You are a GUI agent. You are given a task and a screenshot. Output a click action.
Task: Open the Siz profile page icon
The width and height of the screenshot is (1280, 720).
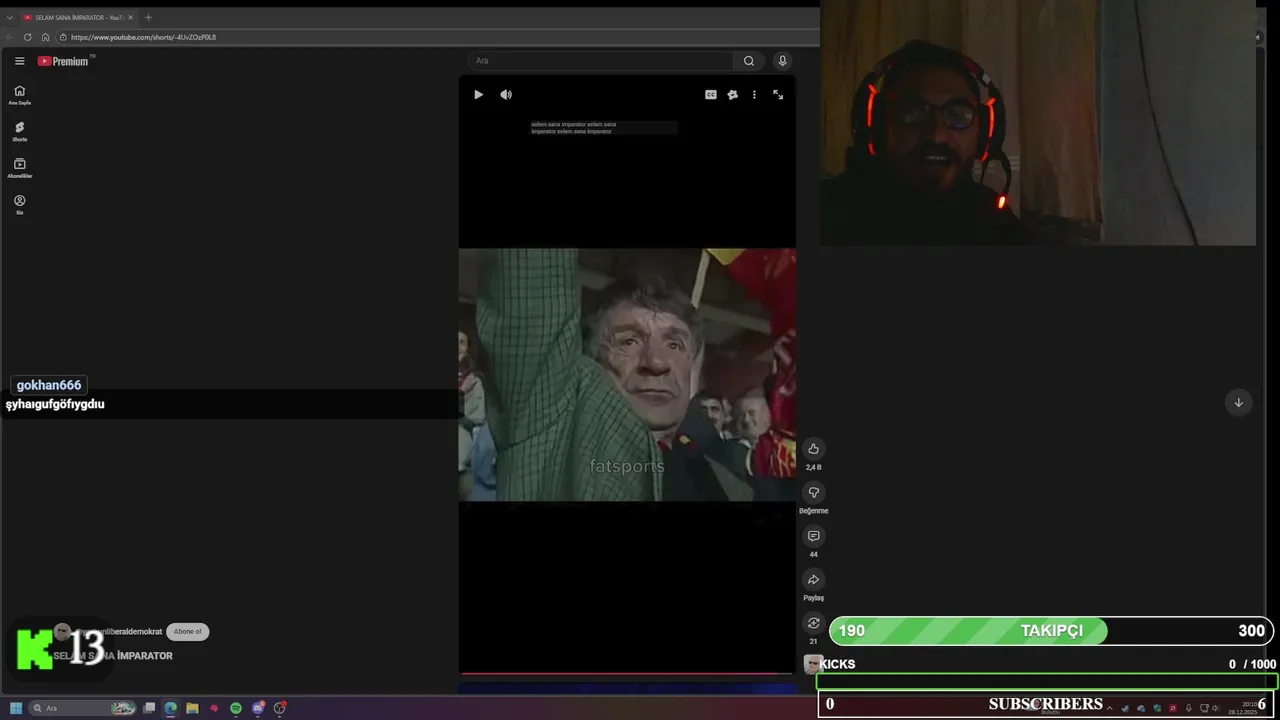pos(19,204)
